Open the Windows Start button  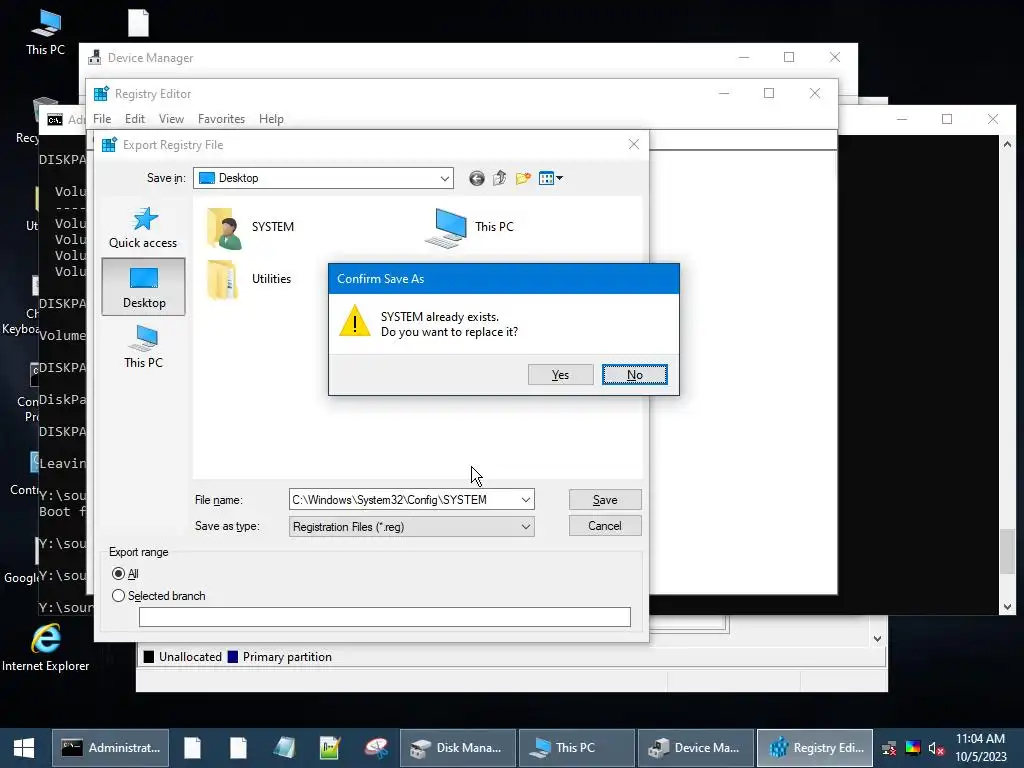[x=24, y=748]
